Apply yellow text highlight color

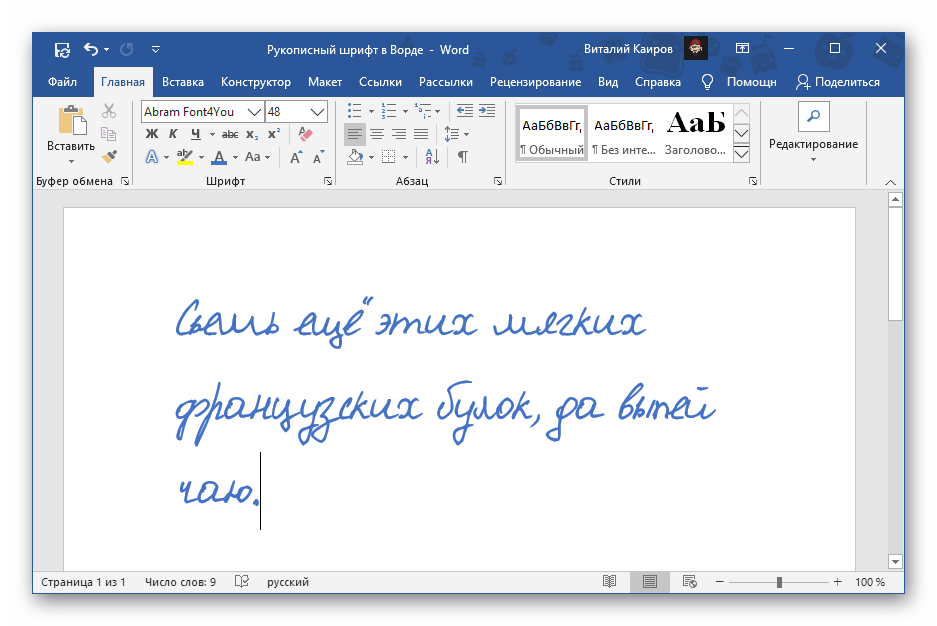tap(185, 157)
